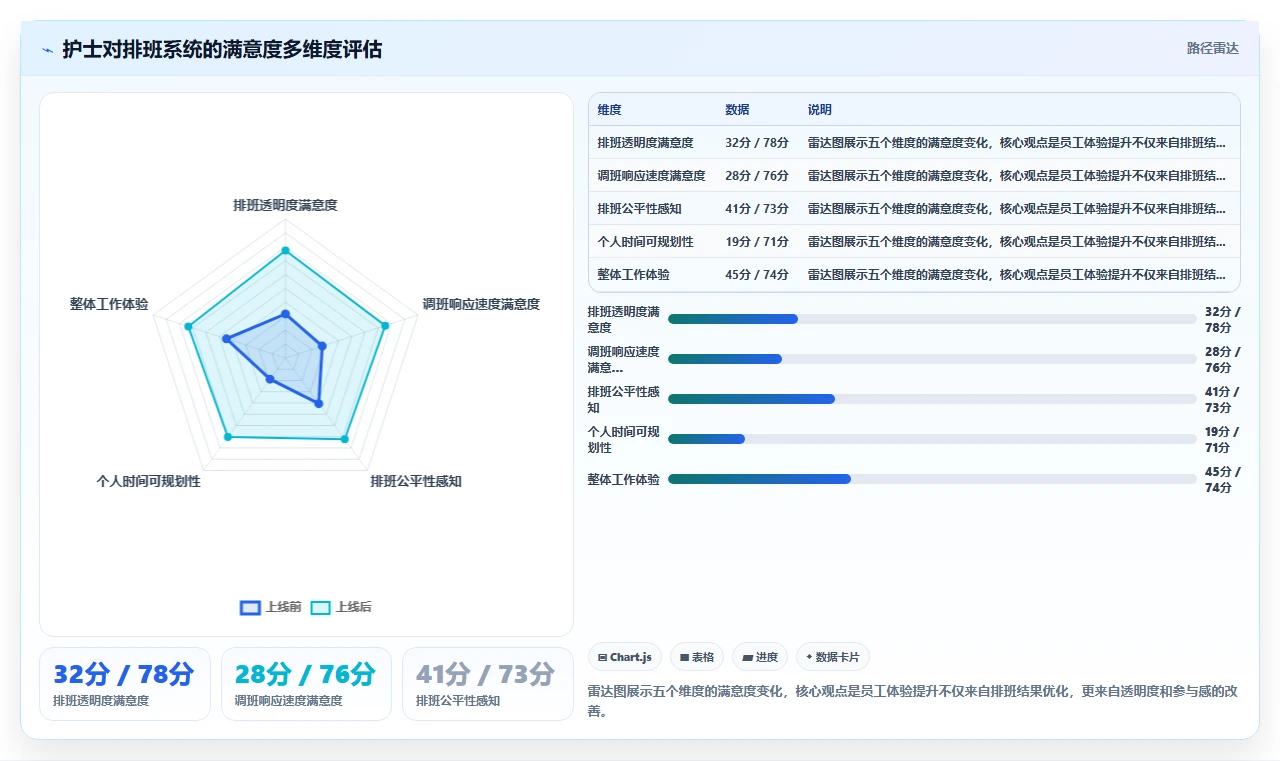The image size is (1280, 761).
Task: Click the 上线前 data point on 个人时间可规划性 axis
Action: point(270,379)
